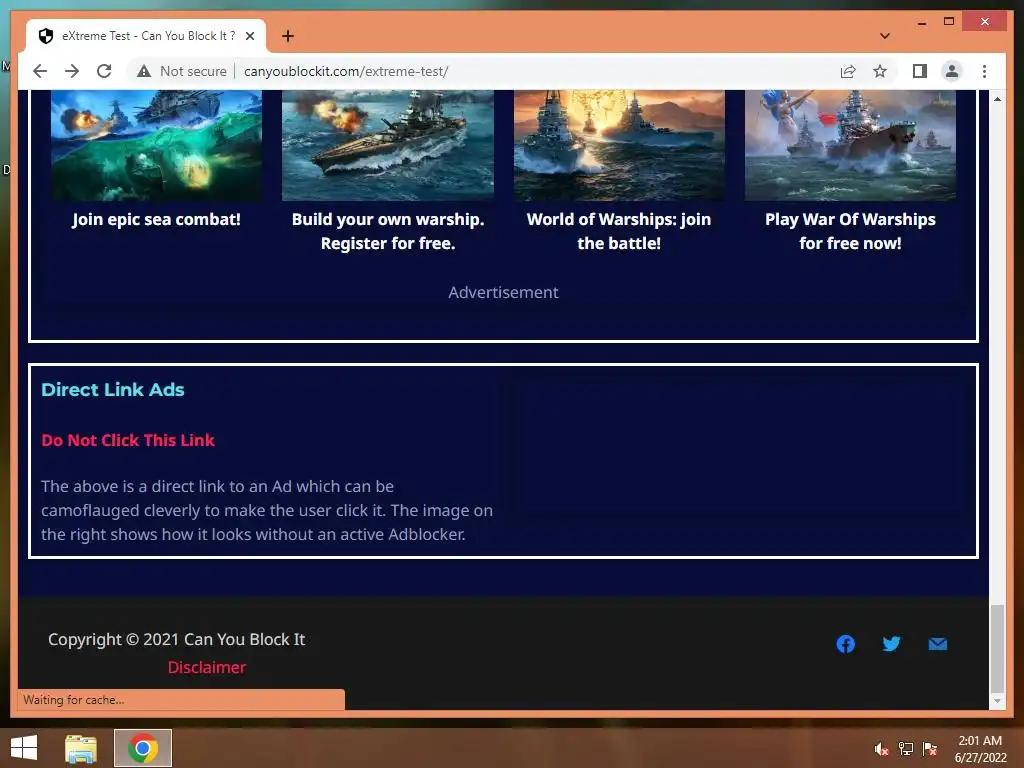The height and width of the screenshot is (768, 1024).
Task: Maximize the Chrome window
Action: point(949,22)
